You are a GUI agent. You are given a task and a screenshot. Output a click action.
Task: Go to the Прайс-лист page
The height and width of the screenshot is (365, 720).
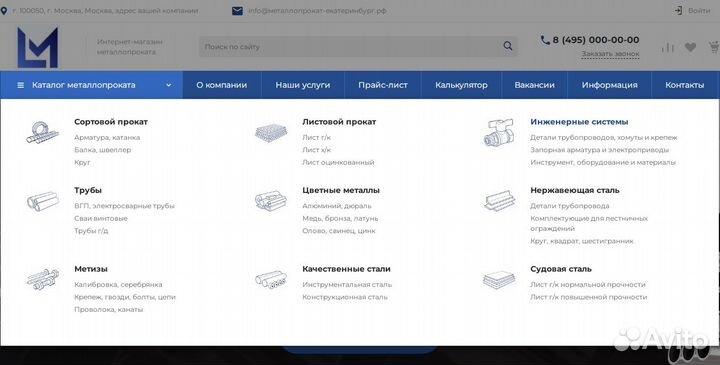pyautogui.click(x=383, y=85)
